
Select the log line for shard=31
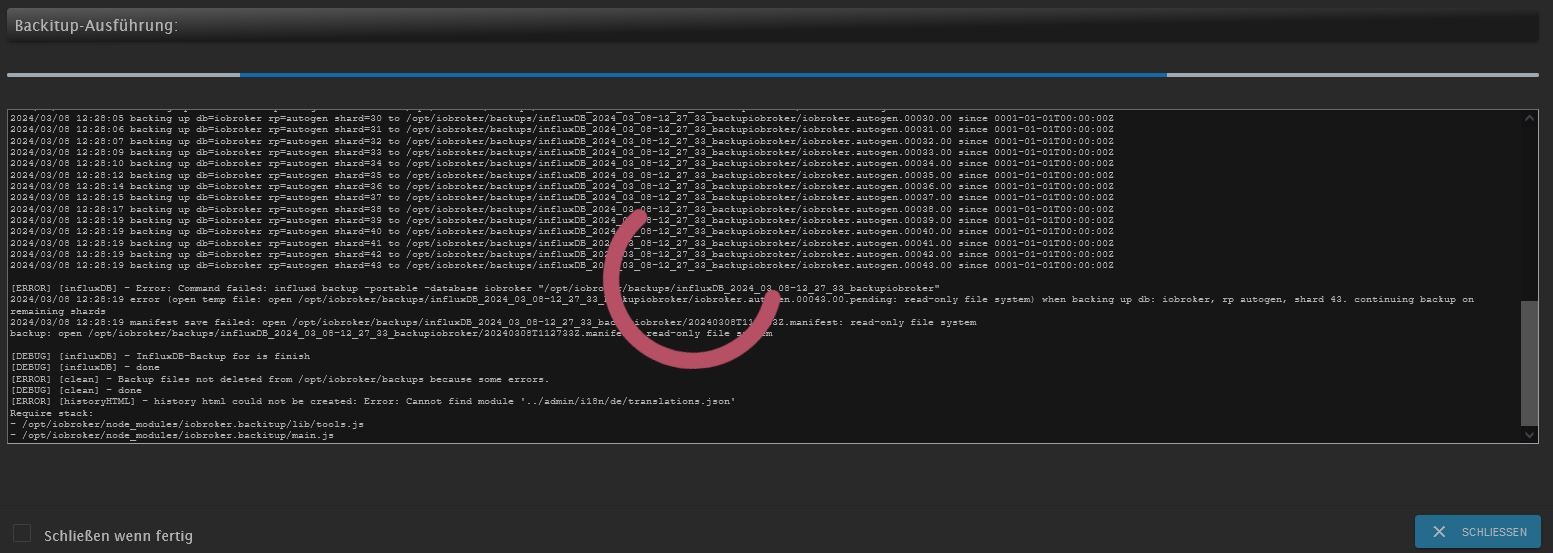pyautogui.click(x=561, y=130)
